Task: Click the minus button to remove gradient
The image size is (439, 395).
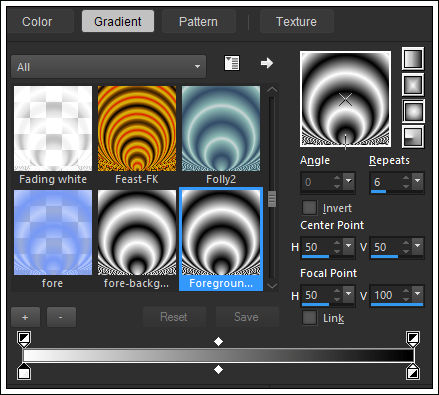Action: point(61,317)
